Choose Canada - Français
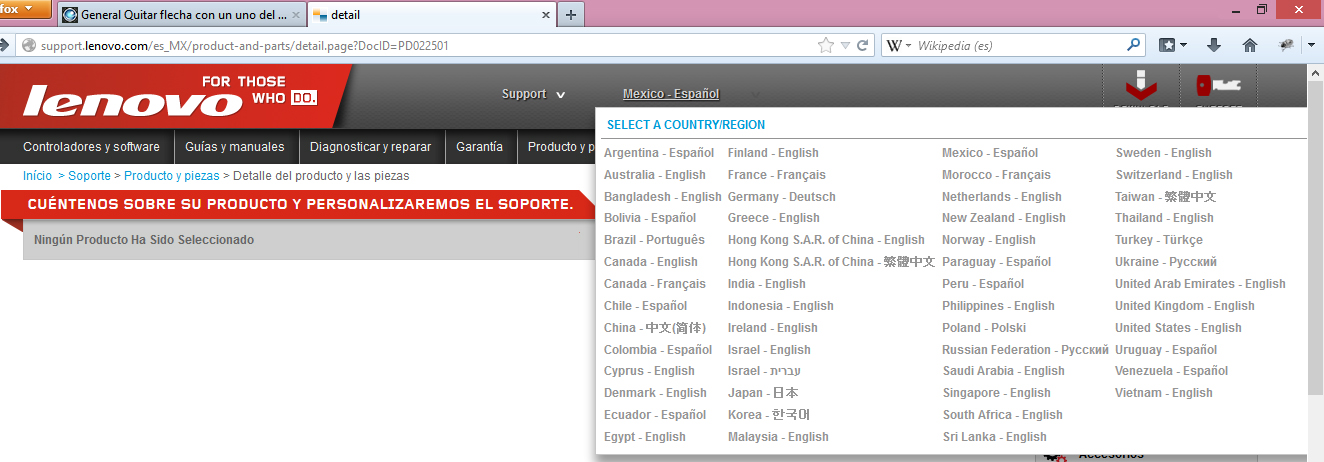The image size is (1324, 462). (655, 284)
